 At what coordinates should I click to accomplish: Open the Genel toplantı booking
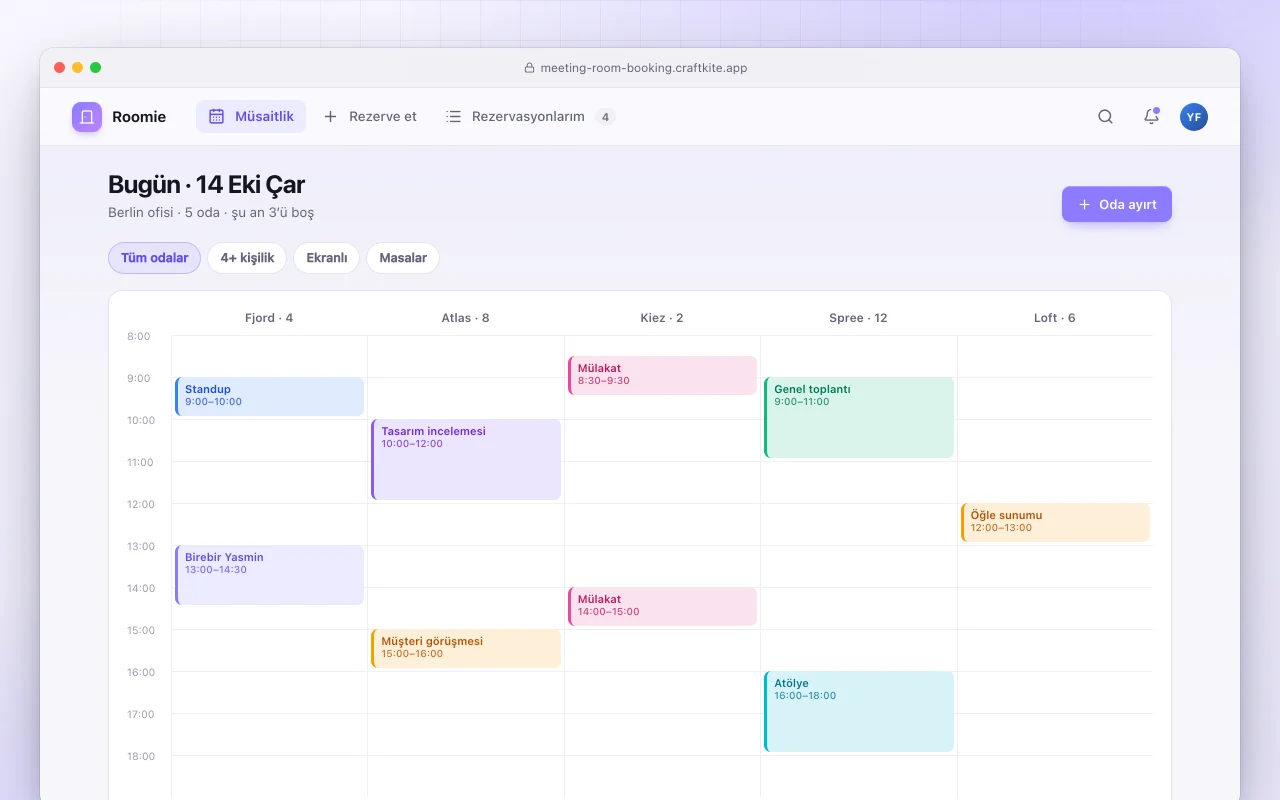859,417
